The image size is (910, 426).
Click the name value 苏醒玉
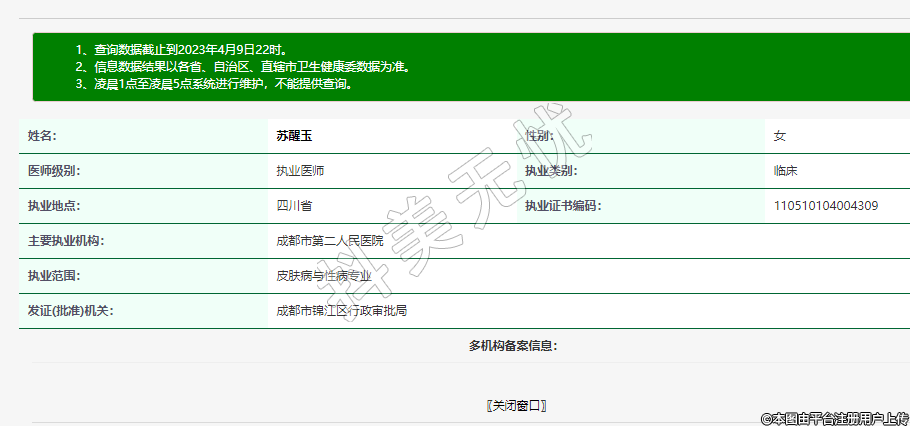click(294, 136)
